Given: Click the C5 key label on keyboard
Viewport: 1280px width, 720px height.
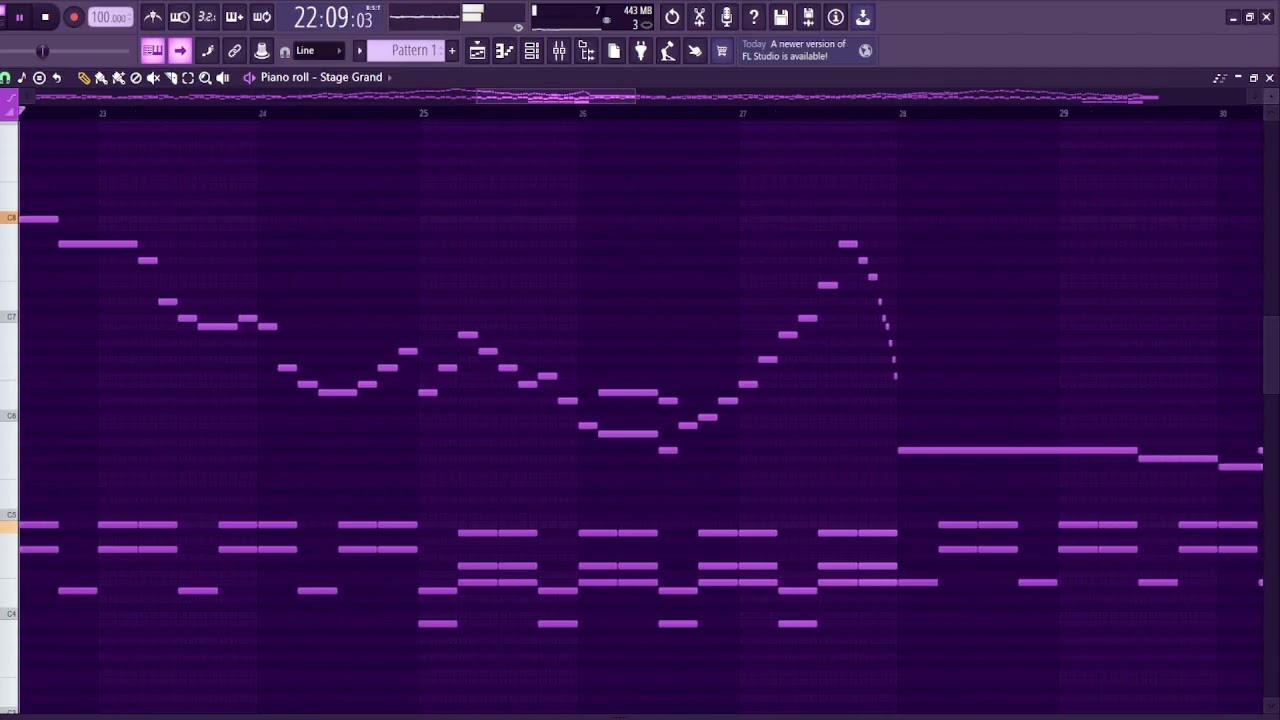Looking at the screenshot, I should point(10,515).
